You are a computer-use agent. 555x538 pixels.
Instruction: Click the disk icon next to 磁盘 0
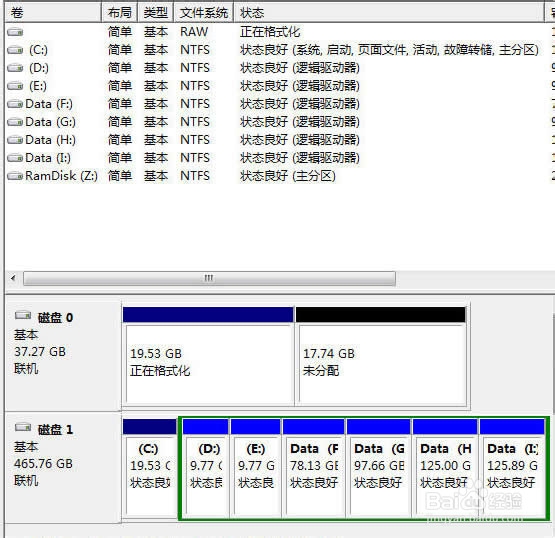point(23,315)
